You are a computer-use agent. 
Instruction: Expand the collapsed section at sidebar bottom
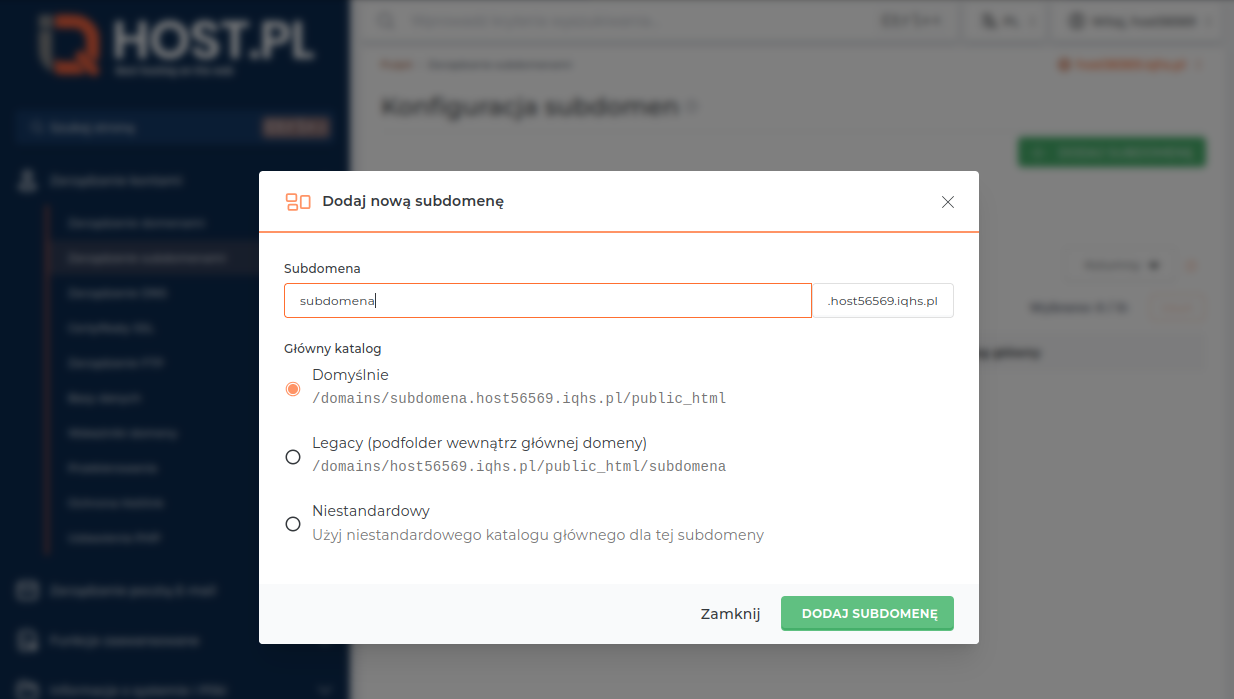coord(322,689)
